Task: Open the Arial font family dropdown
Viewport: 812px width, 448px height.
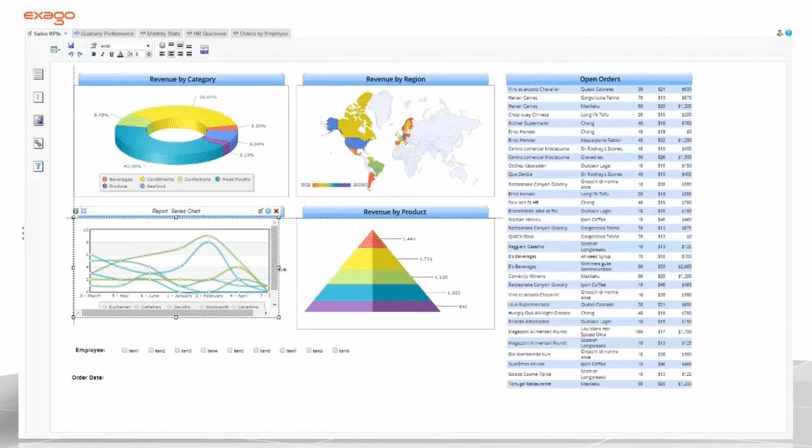Action: (148, 46)
